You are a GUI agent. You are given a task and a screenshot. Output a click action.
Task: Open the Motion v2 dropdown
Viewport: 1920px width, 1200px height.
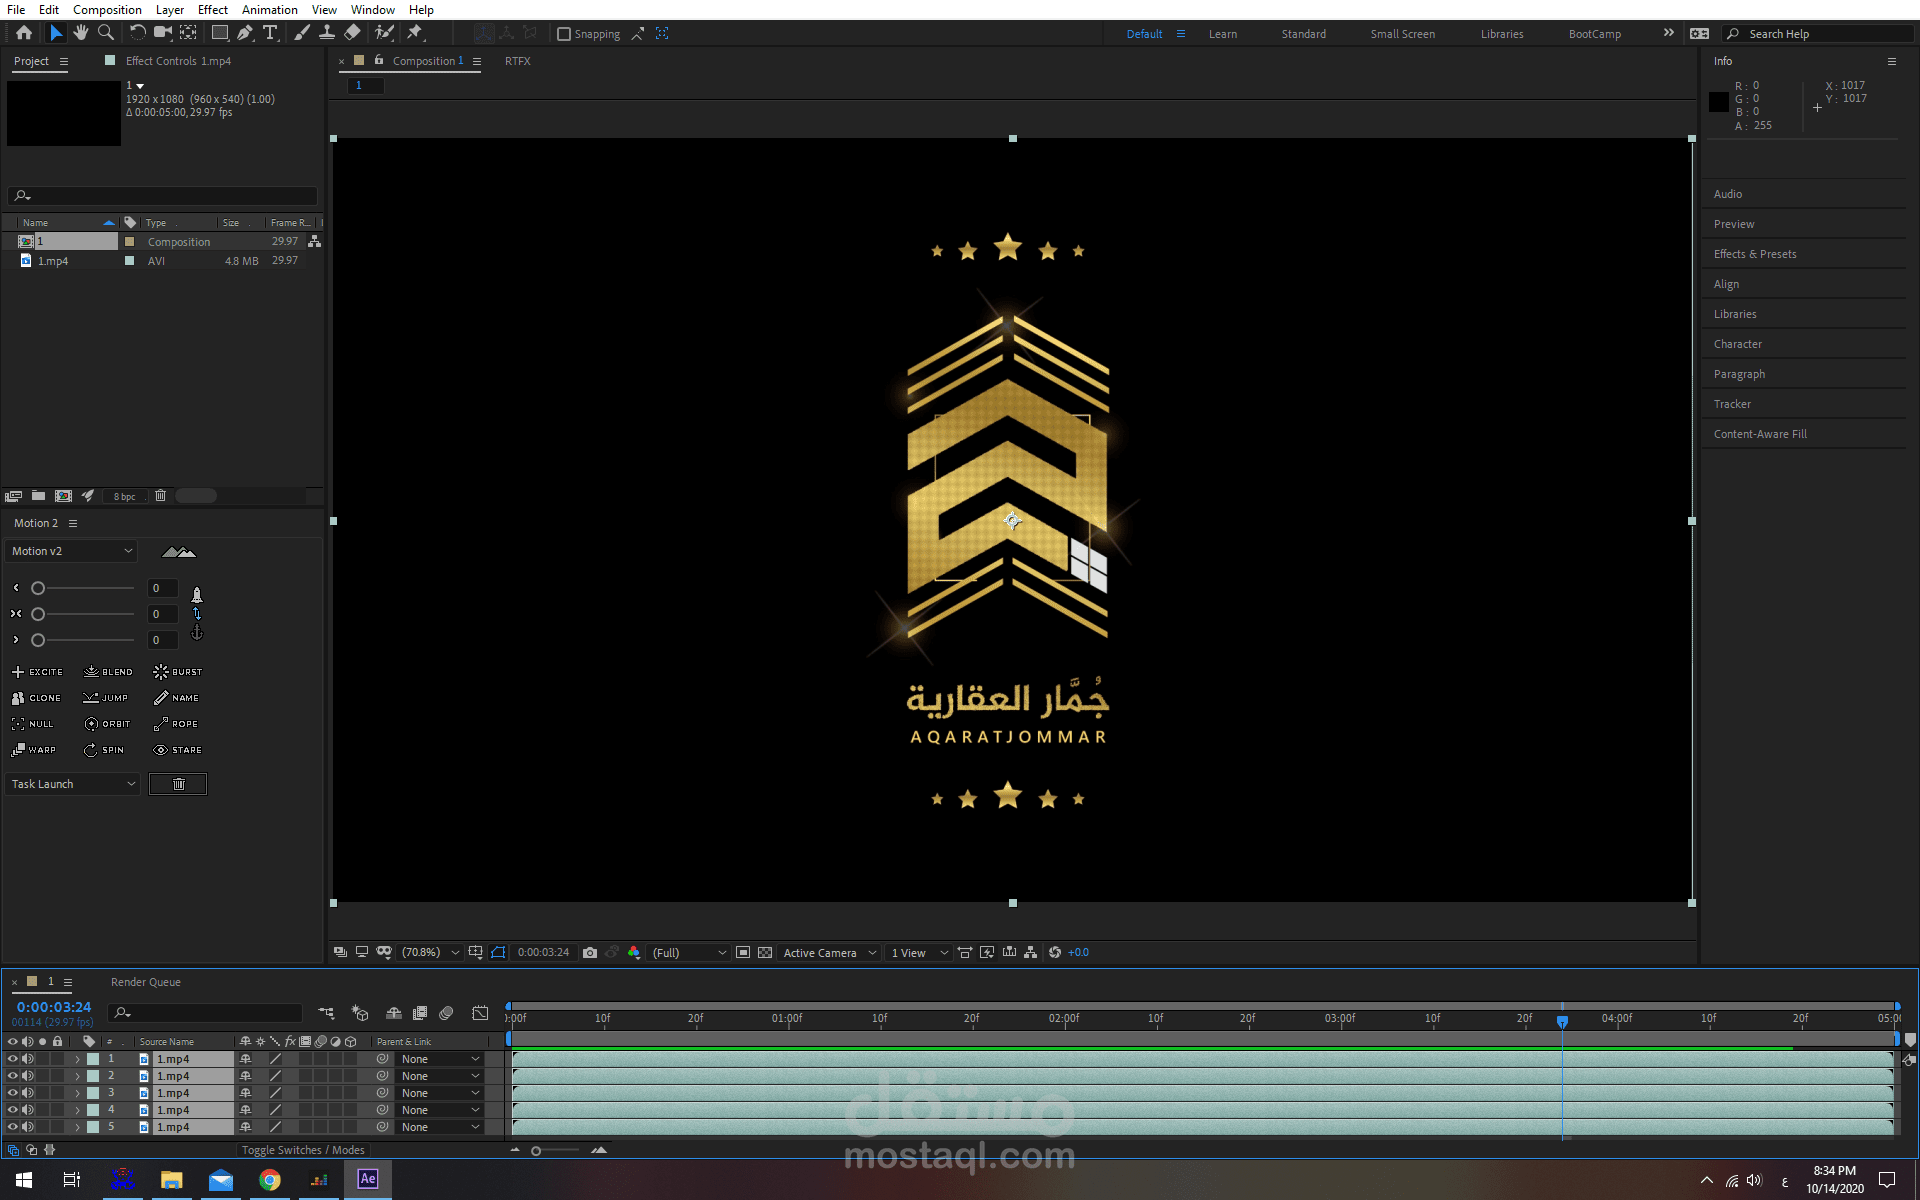(x=71, y=551)
